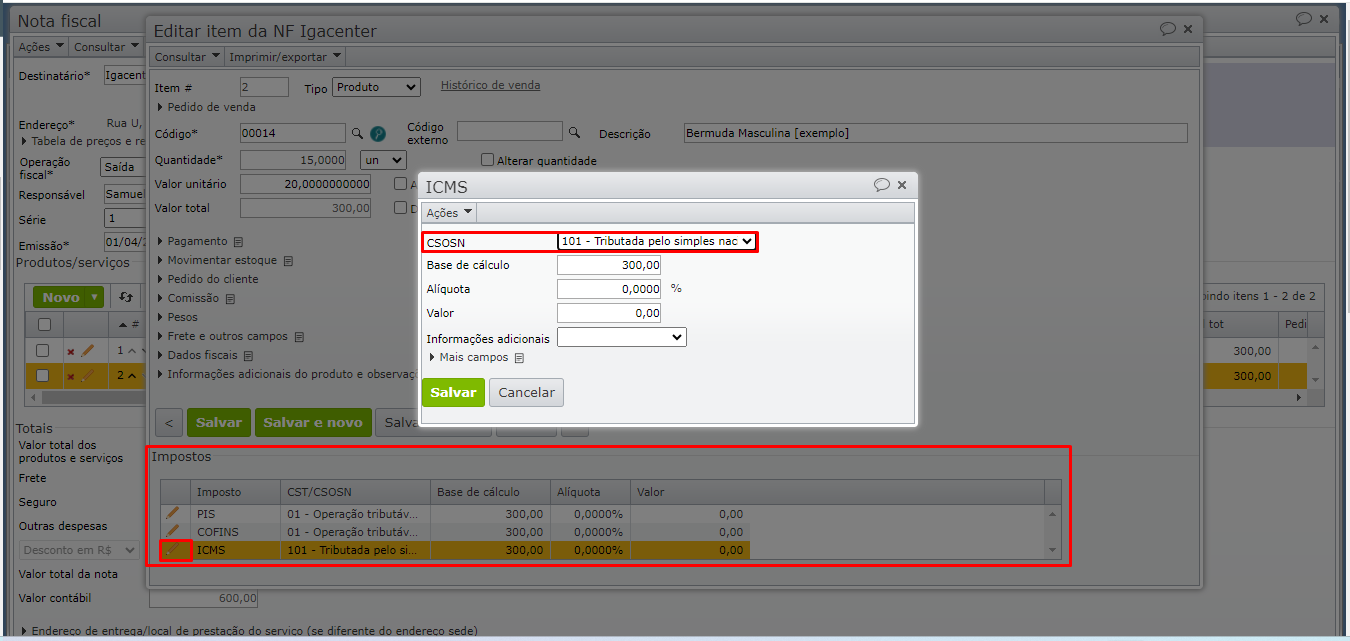This screenshot has height=641, width=1350.
Task: Click comment bubble in Editar item window
Action: click(1167, 29)
